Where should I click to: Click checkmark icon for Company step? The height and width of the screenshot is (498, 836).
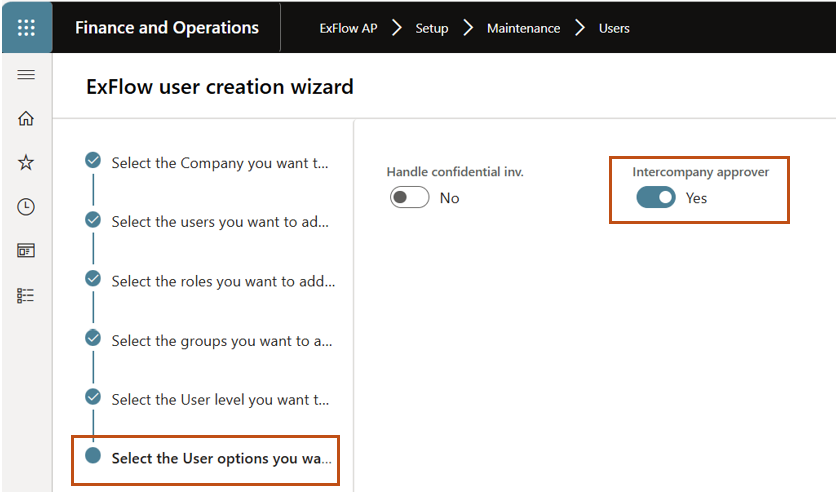click(93, 160)
